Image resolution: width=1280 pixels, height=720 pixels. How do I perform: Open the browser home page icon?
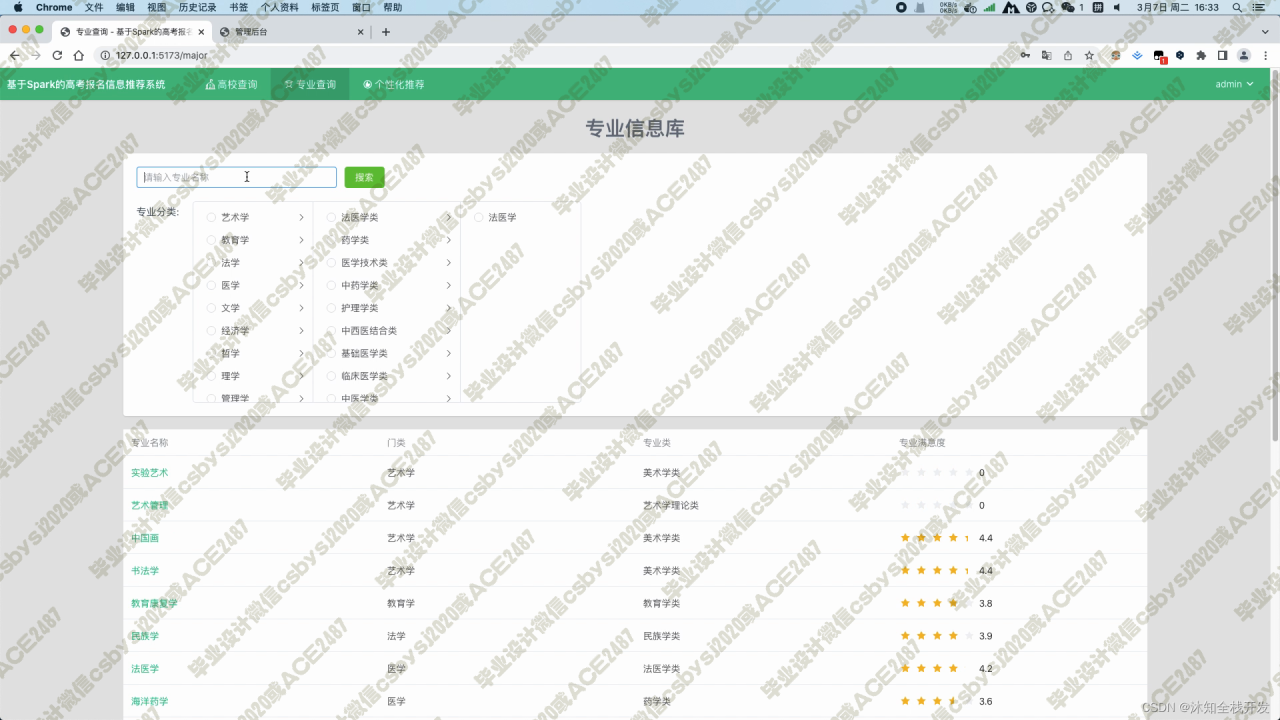(x=79, y=56)
